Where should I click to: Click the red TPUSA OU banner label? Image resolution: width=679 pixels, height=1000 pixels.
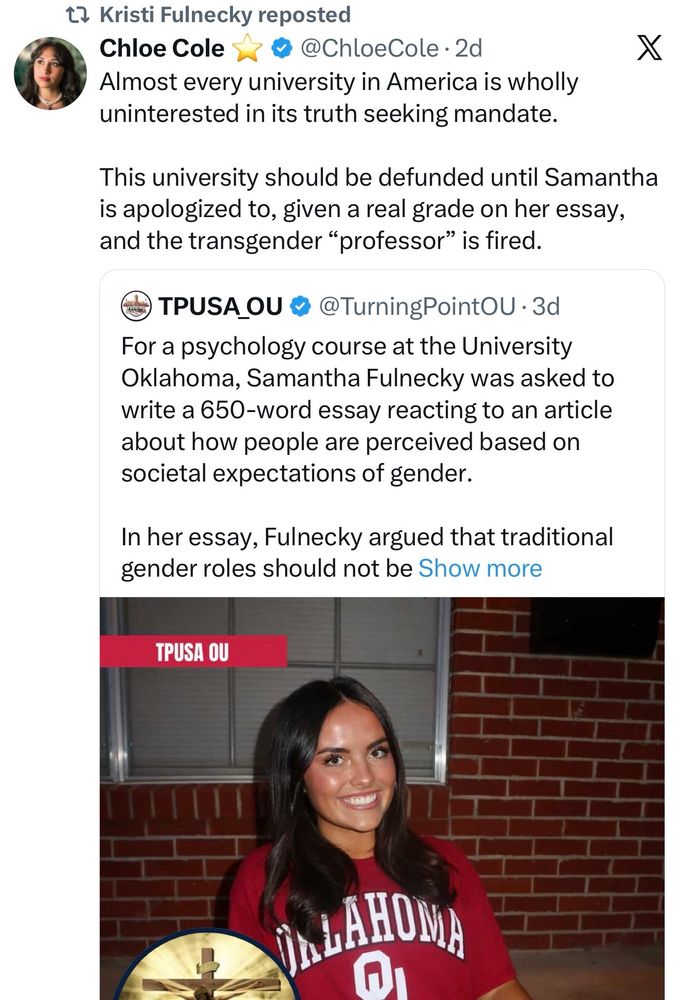point(193,652)
